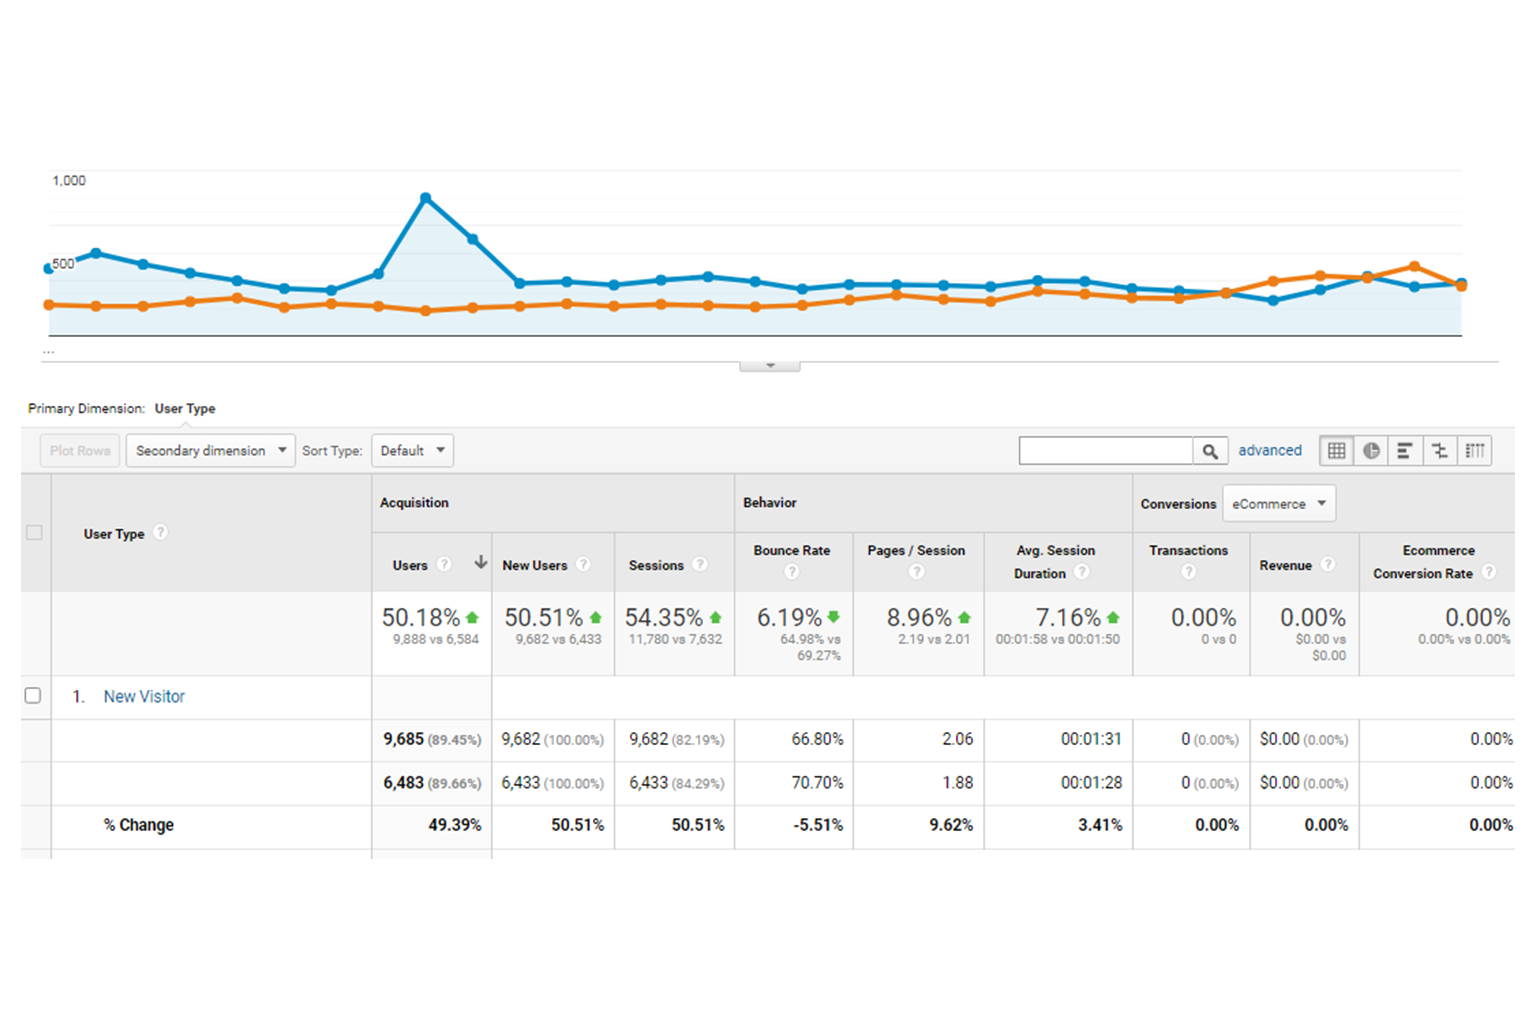Click the chart collapse handle below graph
Viewport: 1536px width, 1024px height.
tap(769, 366)
